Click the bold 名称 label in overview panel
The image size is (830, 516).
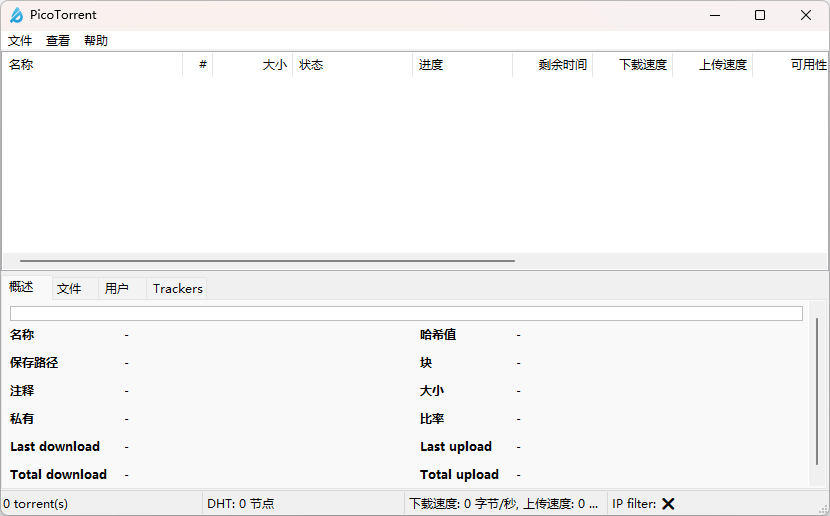click(x=22, y=334)
